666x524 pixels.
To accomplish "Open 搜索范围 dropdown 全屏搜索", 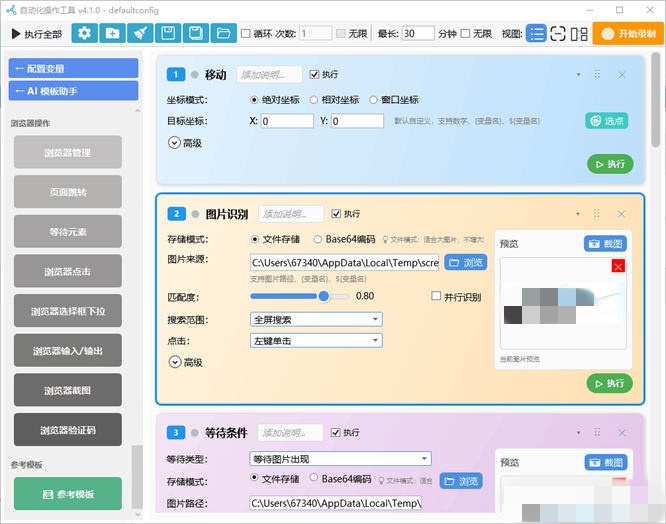I will coord(316,319).
